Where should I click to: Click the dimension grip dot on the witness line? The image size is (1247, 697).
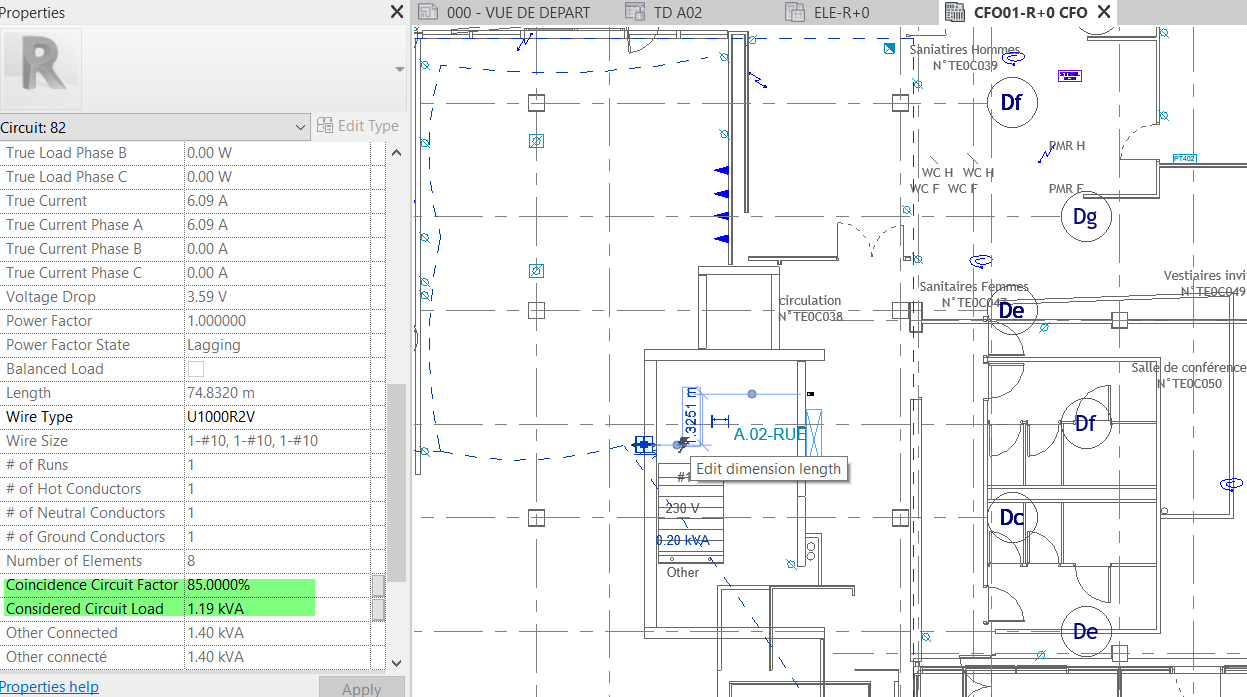[x=751, y=393]
